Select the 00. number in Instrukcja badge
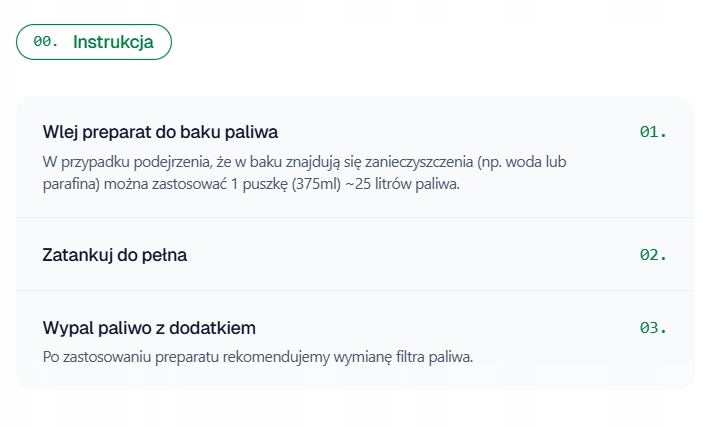 (x=46, y=42)
